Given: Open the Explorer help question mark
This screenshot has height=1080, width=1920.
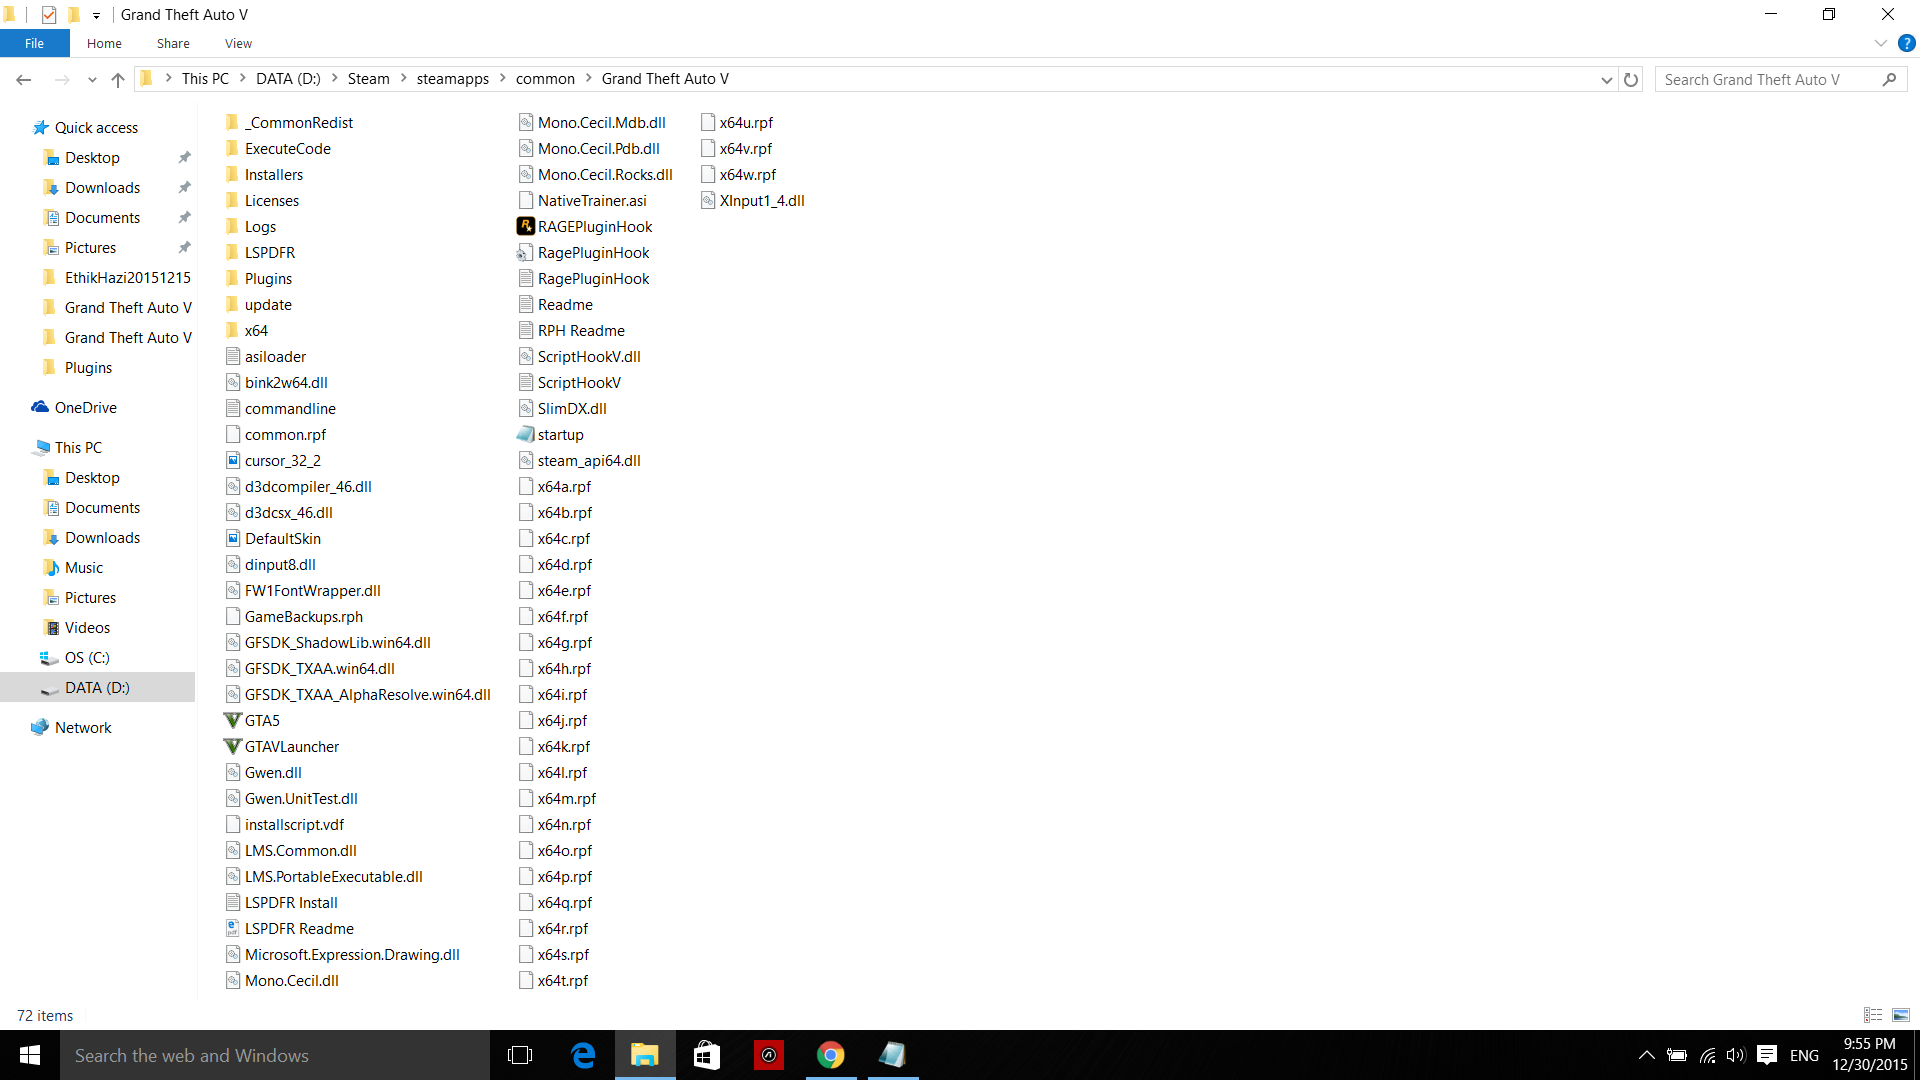Looking at the screenshot, I should (x=1907, y=43).
